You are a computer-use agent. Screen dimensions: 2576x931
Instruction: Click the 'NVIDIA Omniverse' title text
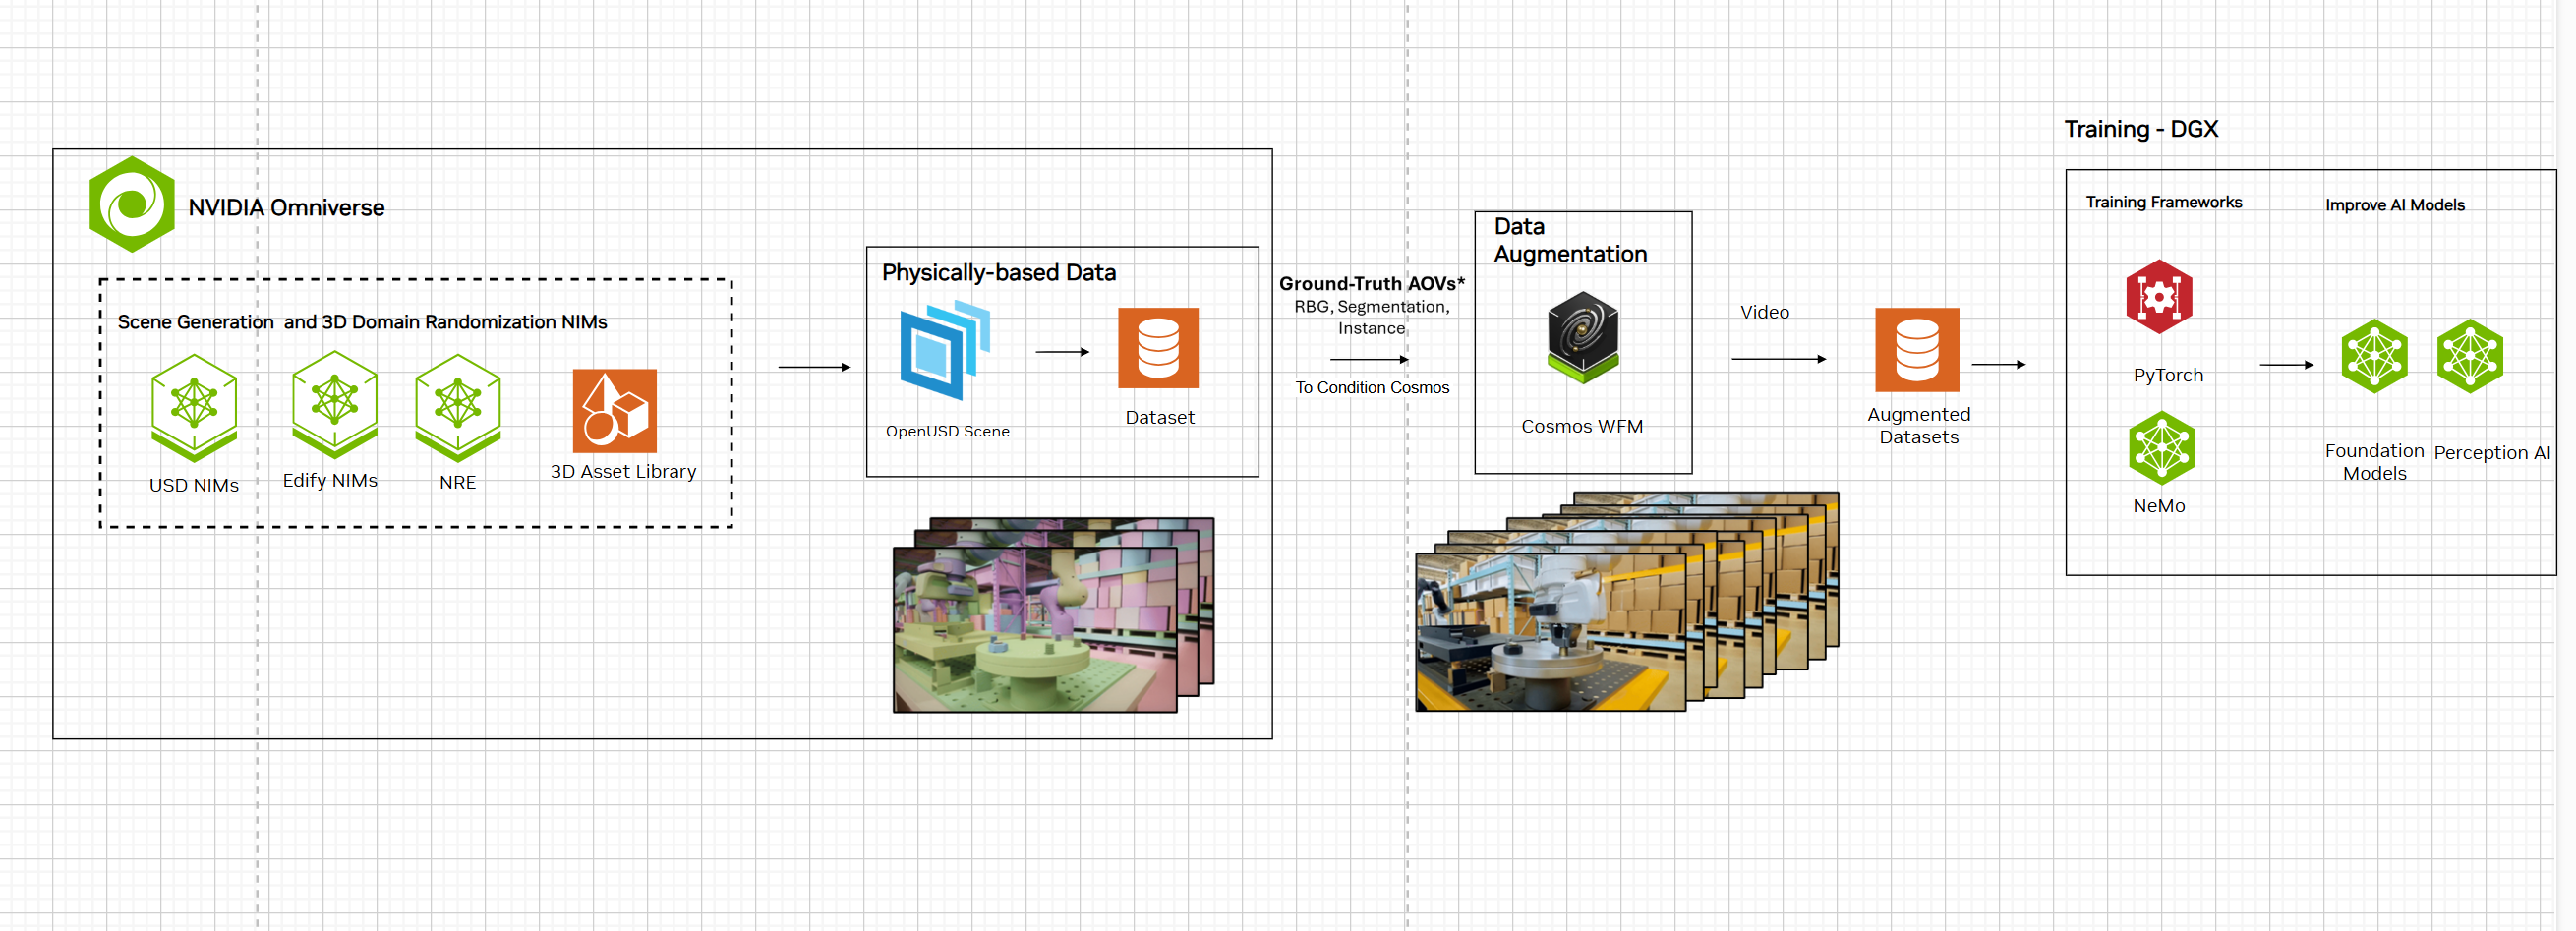pyautogui.click(x=286, y=207)
